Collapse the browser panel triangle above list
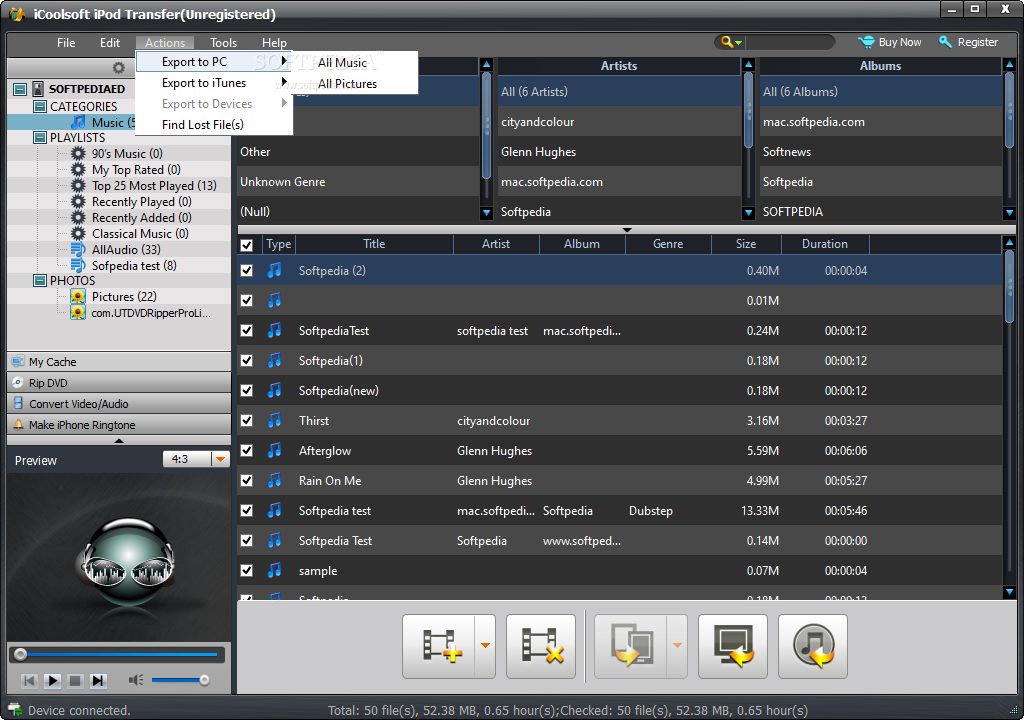This screenshot has width=1024, height=720. 627,230
